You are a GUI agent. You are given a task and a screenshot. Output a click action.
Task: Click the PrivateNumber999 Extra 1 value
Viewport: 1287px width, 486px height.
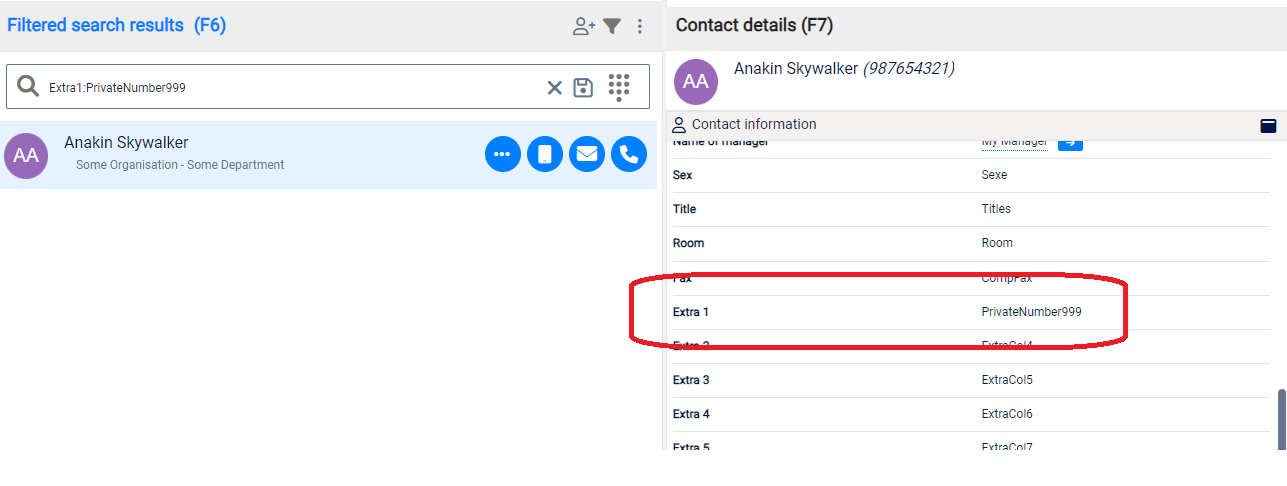click(x=1031, y=312)
